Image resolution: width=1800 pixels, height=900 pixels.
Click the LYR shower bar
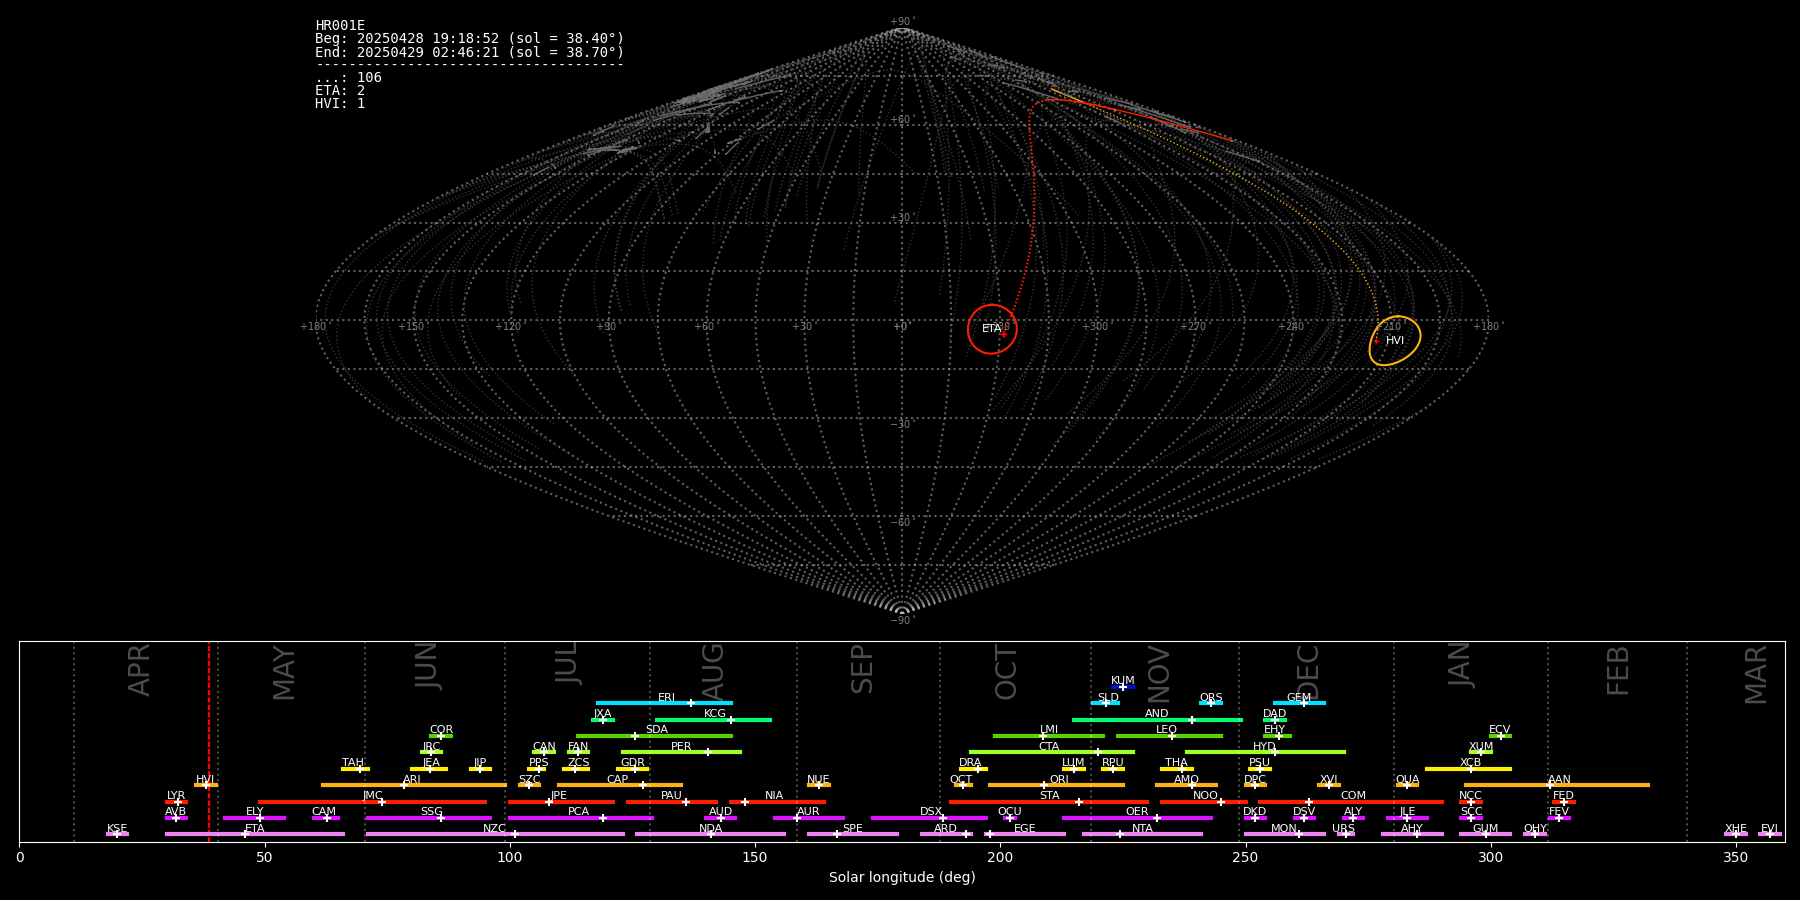176,802
